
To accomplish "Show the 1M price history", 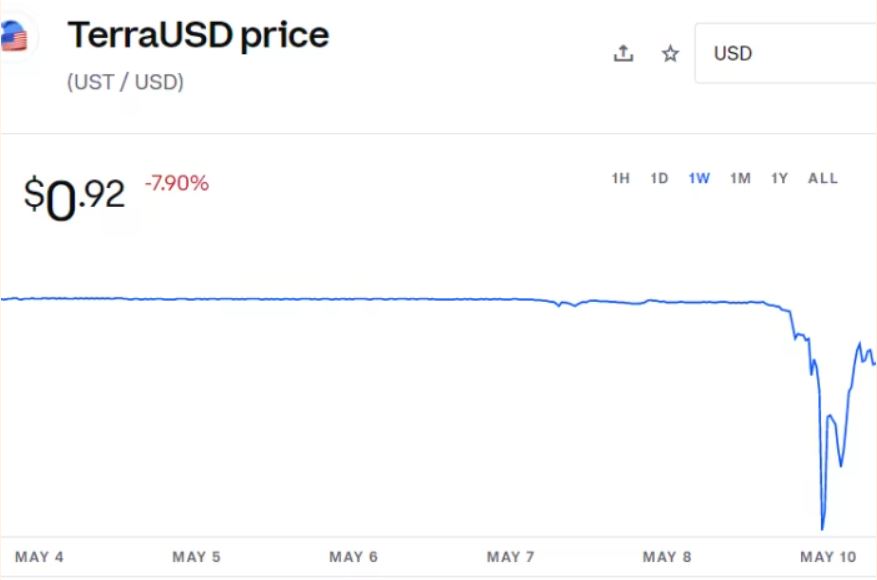I will pos(740,179).
